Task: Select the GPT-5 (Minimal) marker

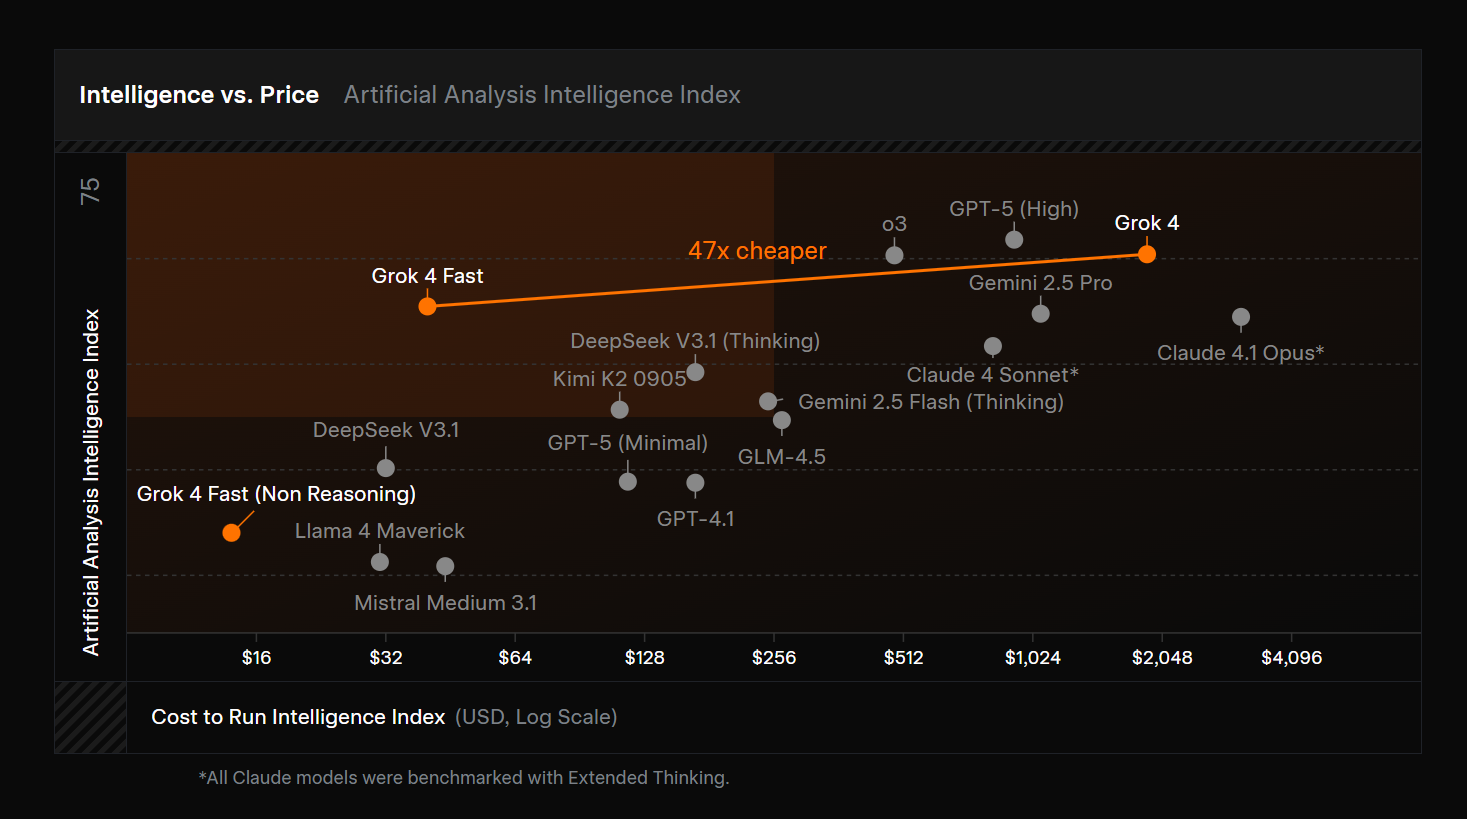Action: pos(628,481)
